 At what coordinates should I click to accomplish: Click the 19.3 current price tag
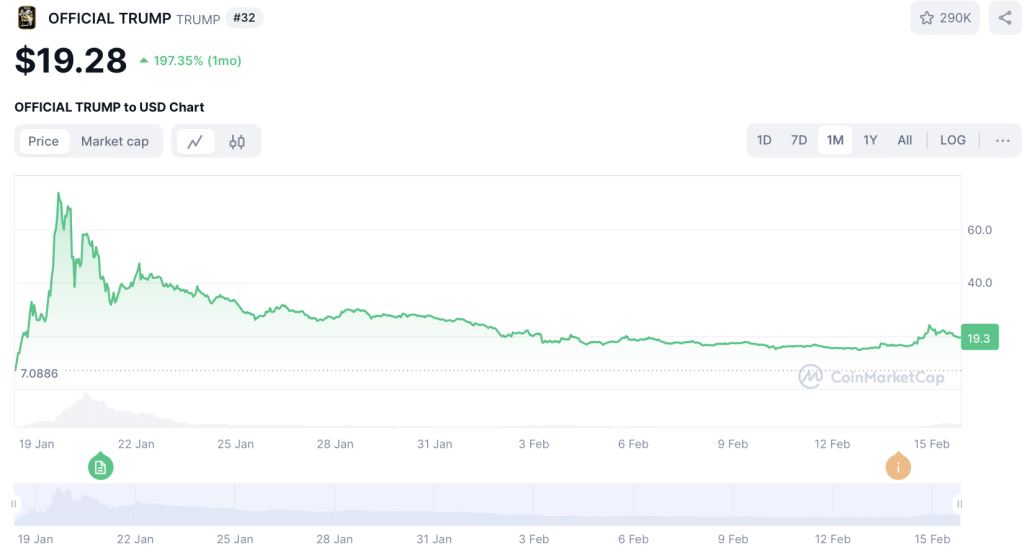click(980, 338)
